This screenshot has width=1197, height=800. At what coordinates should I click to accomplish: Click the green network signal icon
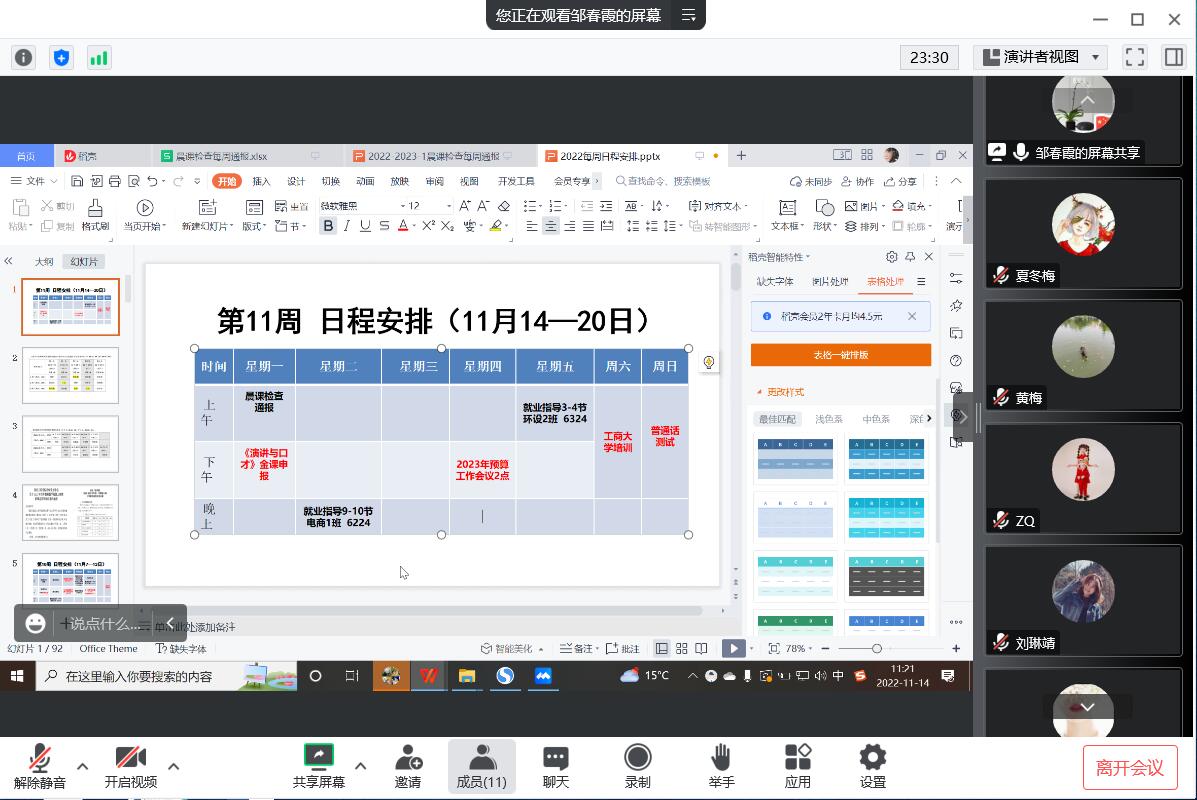[99, 57]
